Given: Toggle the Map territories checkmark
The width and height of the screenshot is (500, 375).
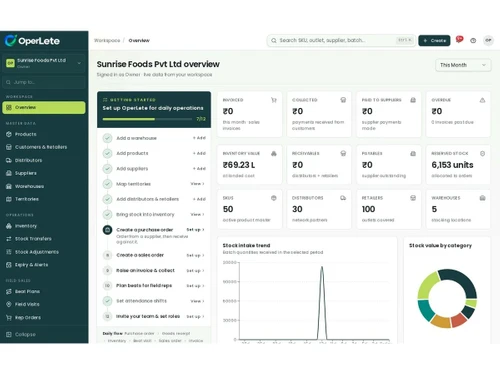Looking at the screenshot, I should point(107,184).
